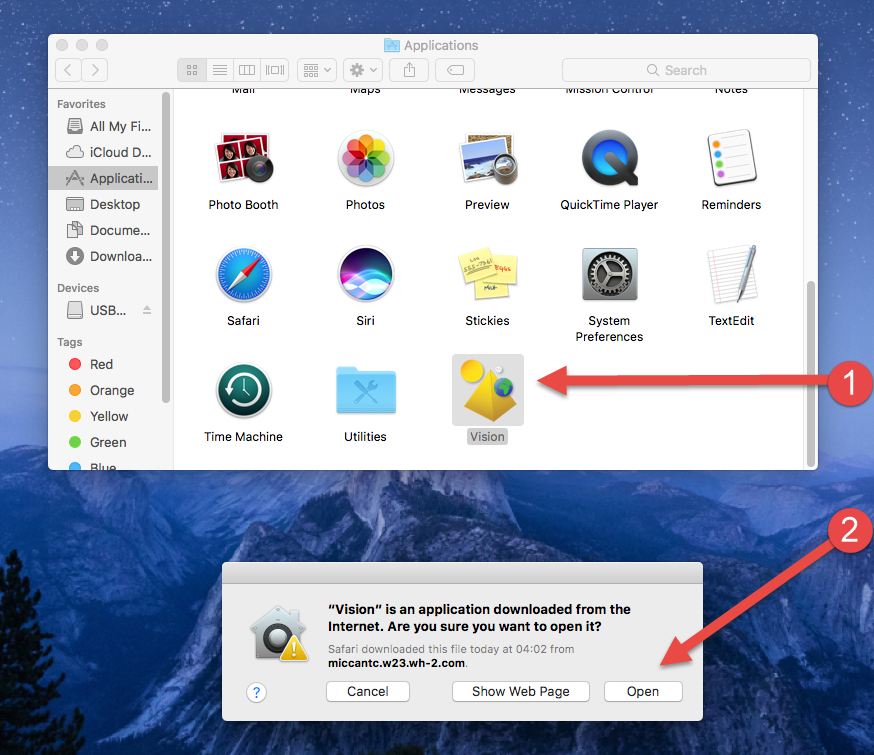Click the Applications folder icon in title bar
Image resolution: width=874 pixels, height=755 pixels.
392,45
